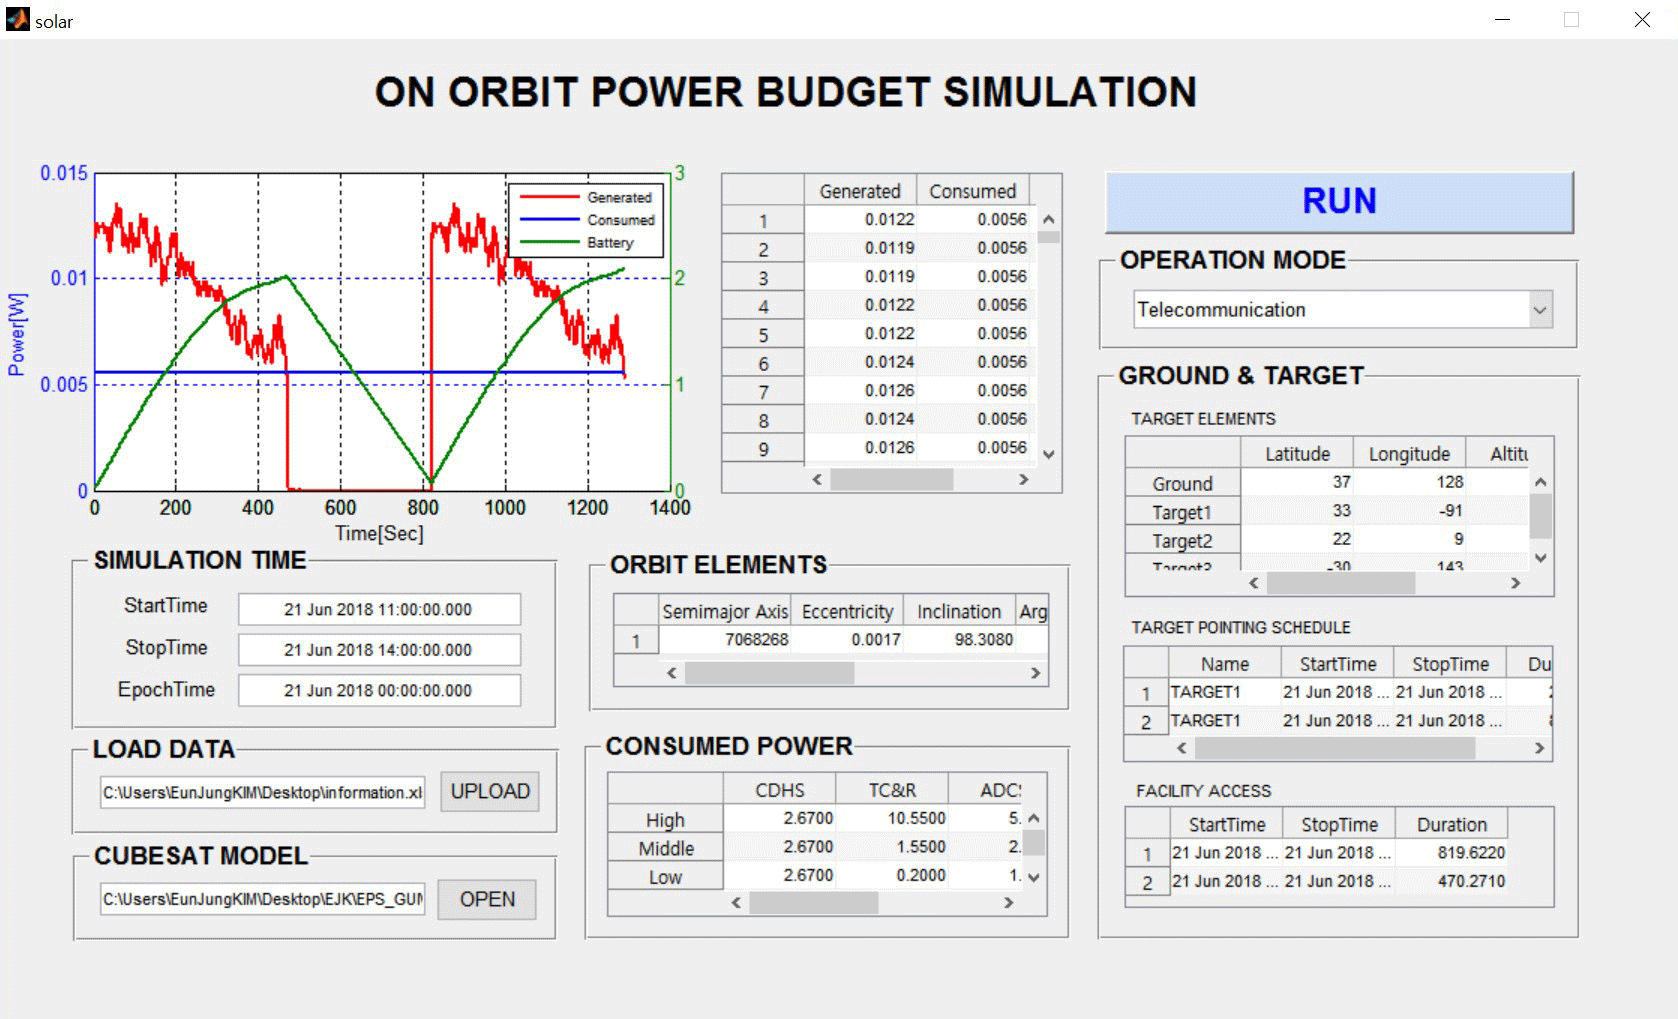1678x1019 pixels.
Task: Select row 5 header in Generated table
Action: [x=763, y=335]
